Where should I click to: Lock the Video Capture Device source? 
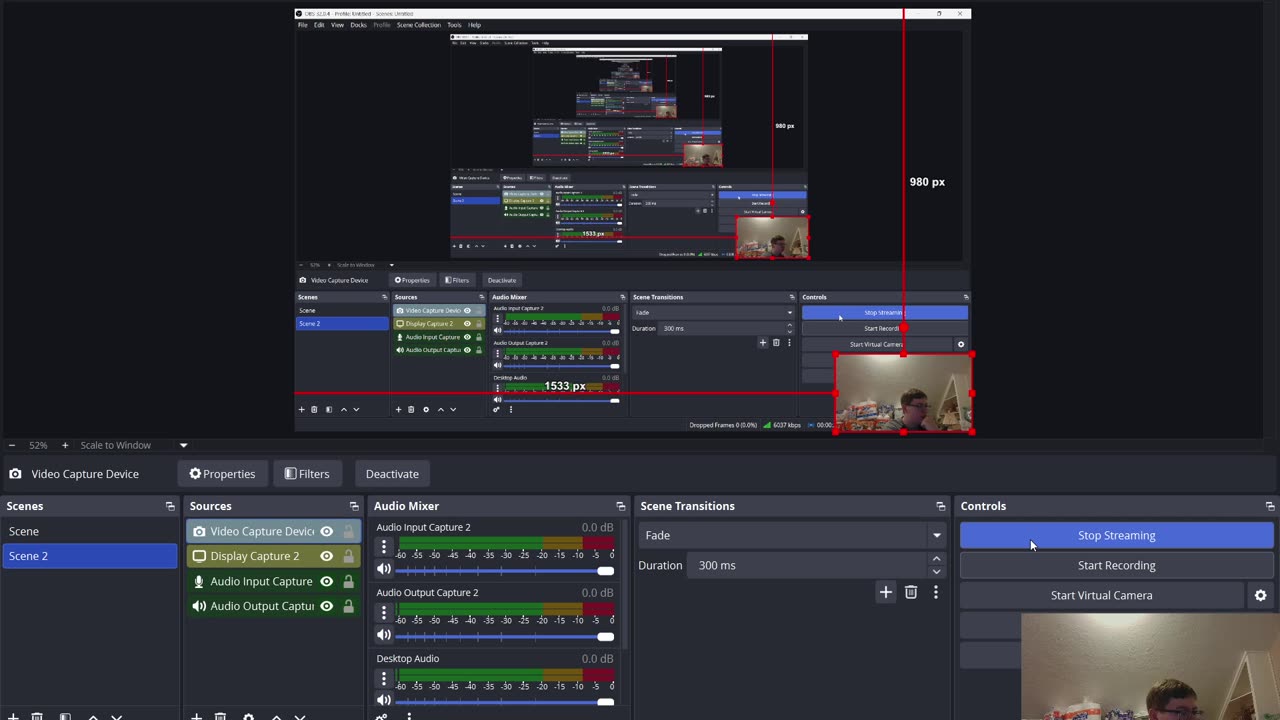[x=348, y=531]
